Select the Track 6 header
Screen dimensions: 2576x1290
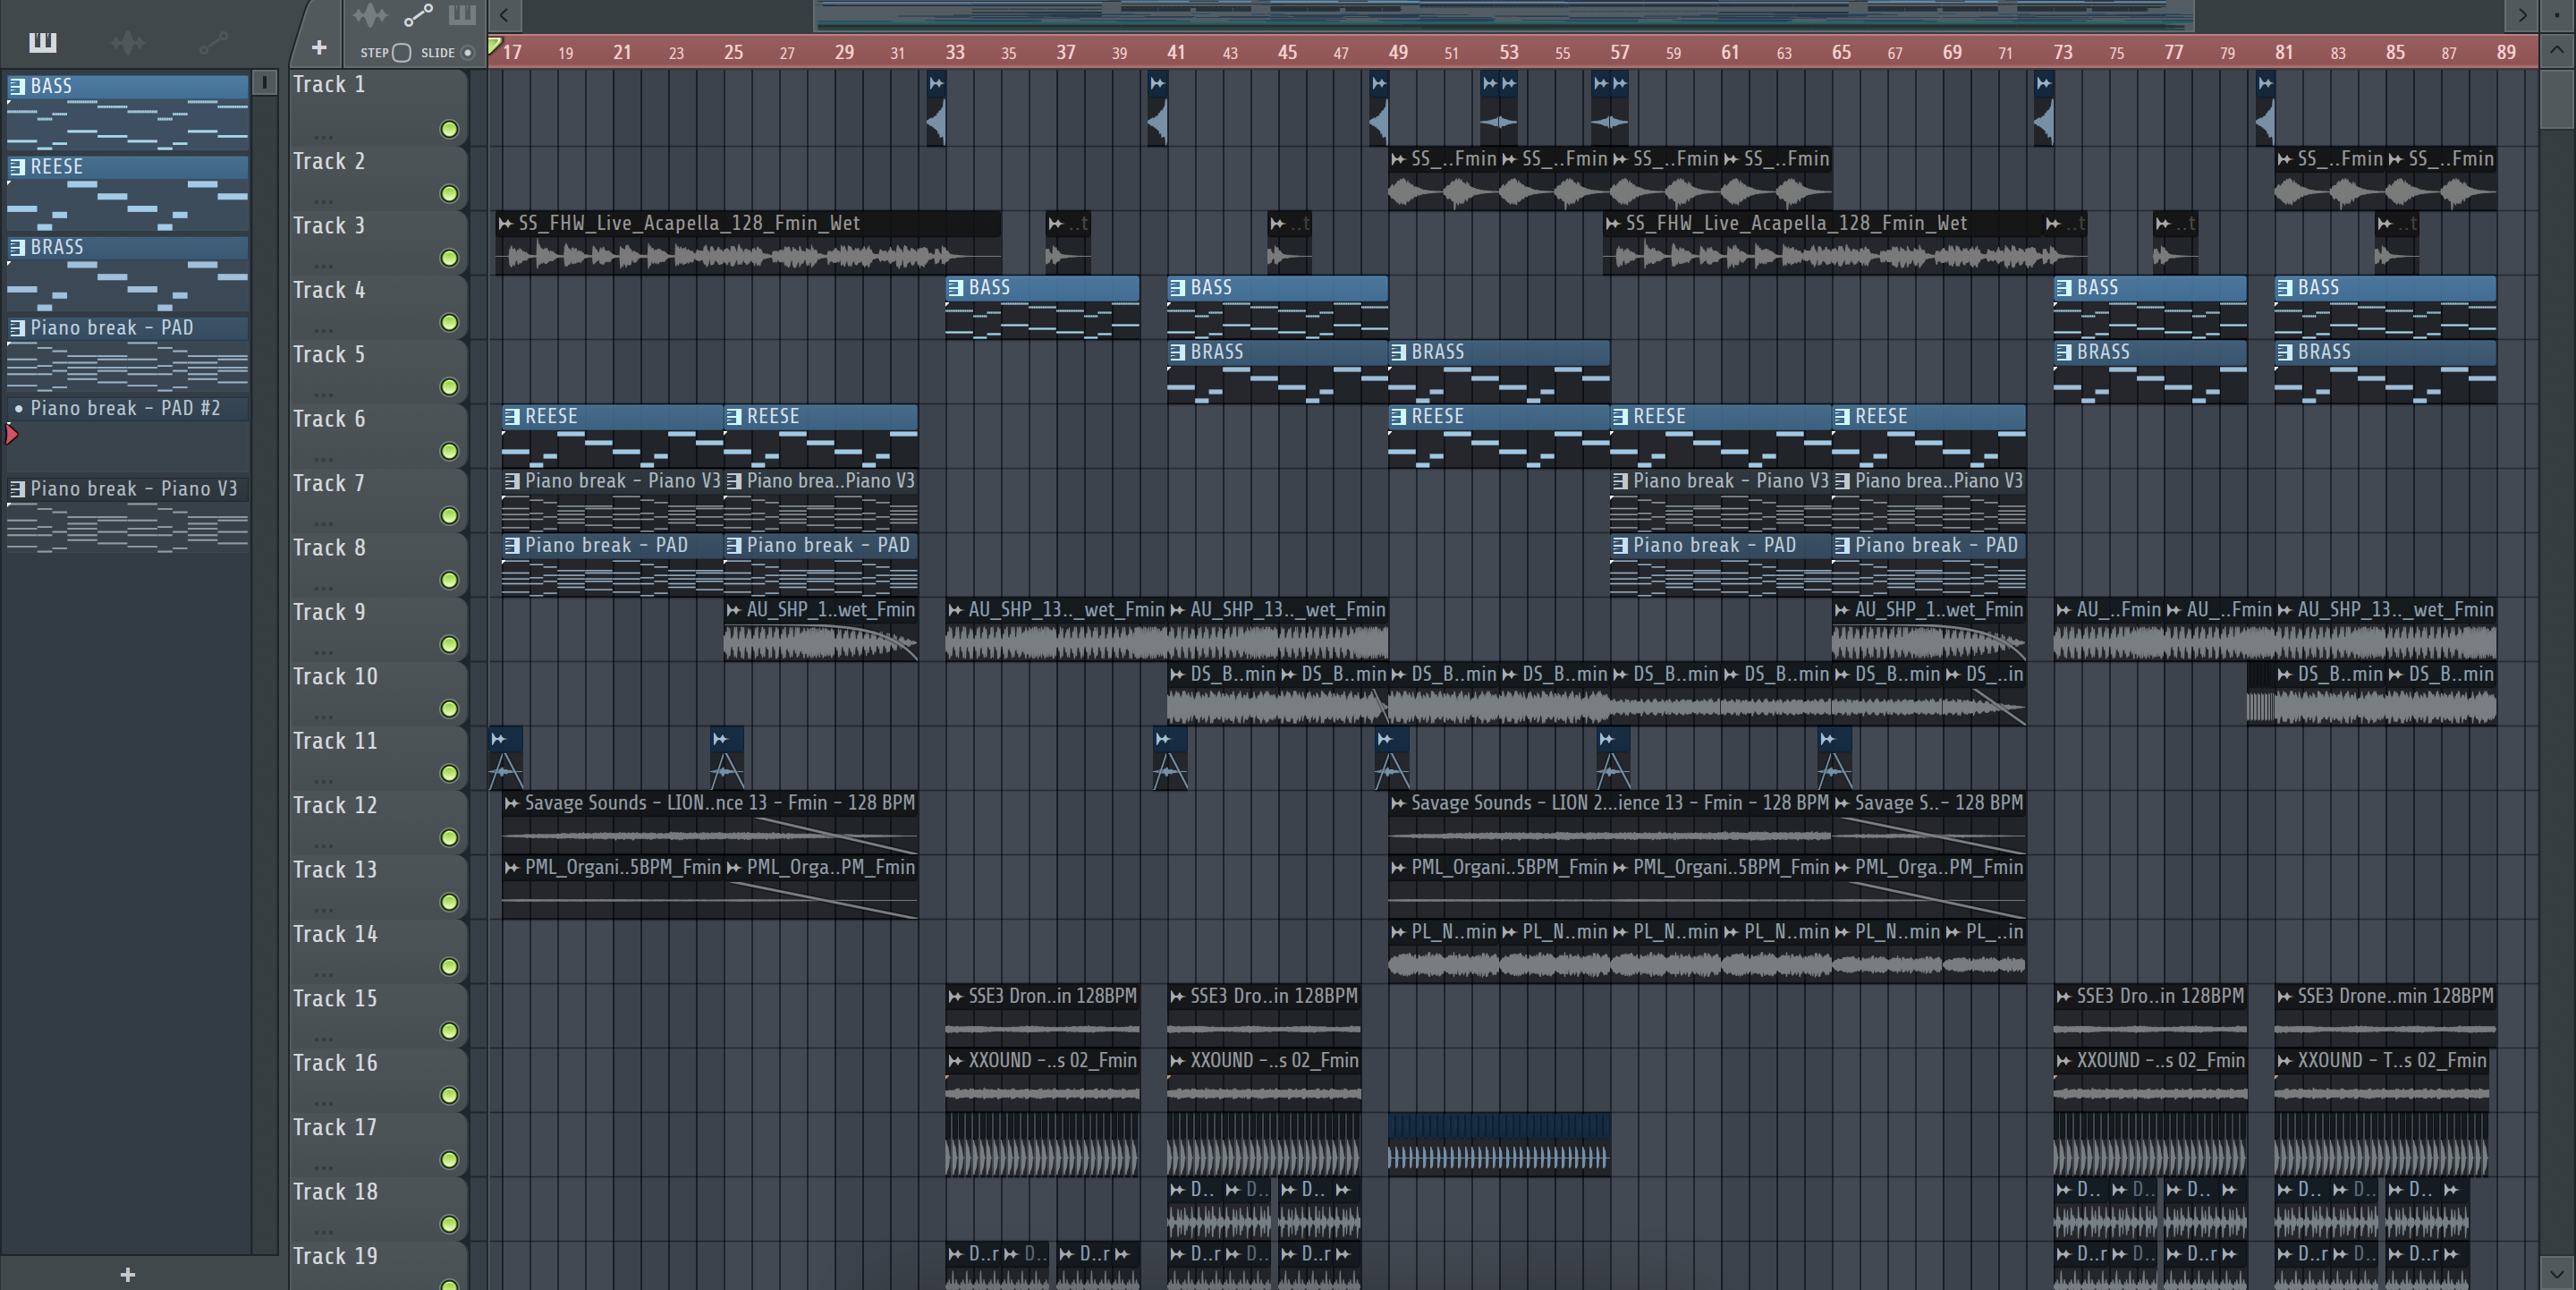[378, 436]
